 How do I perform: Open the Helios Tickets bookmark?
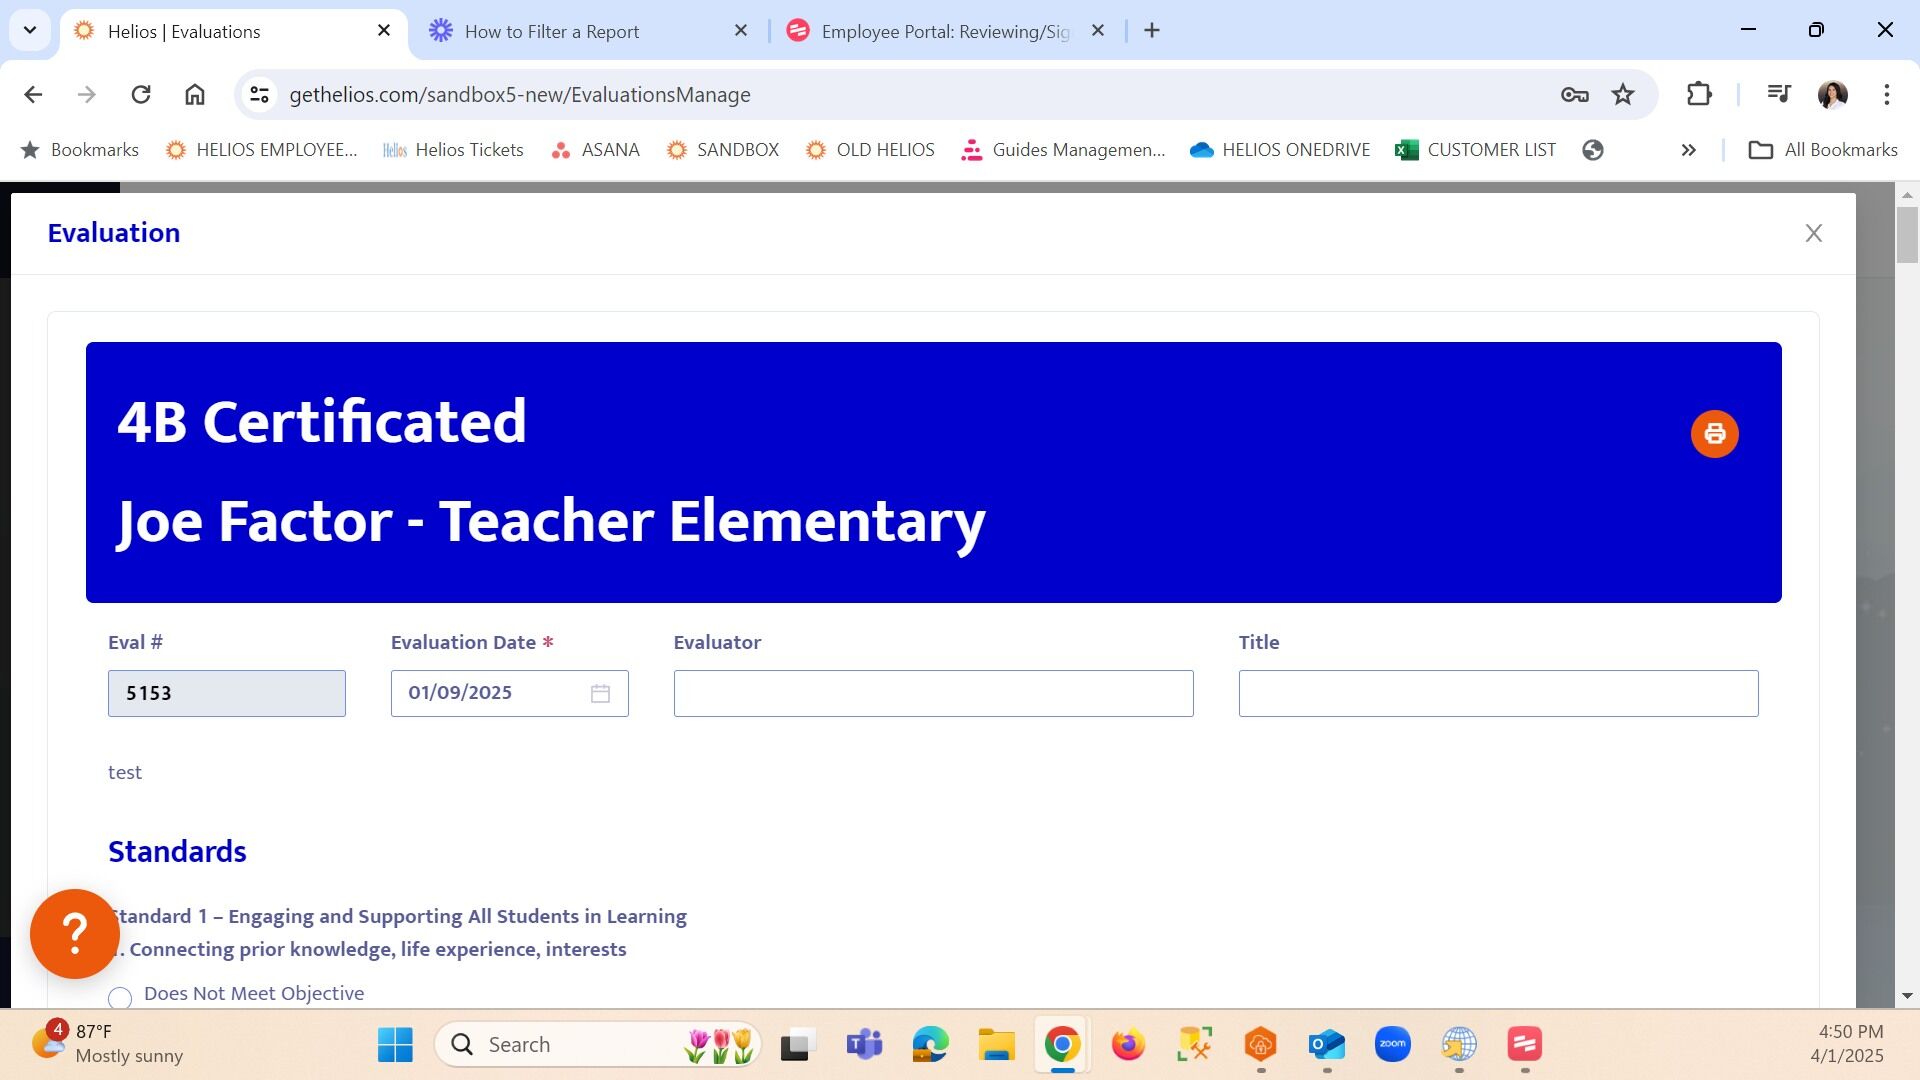[x=453, y=150]
